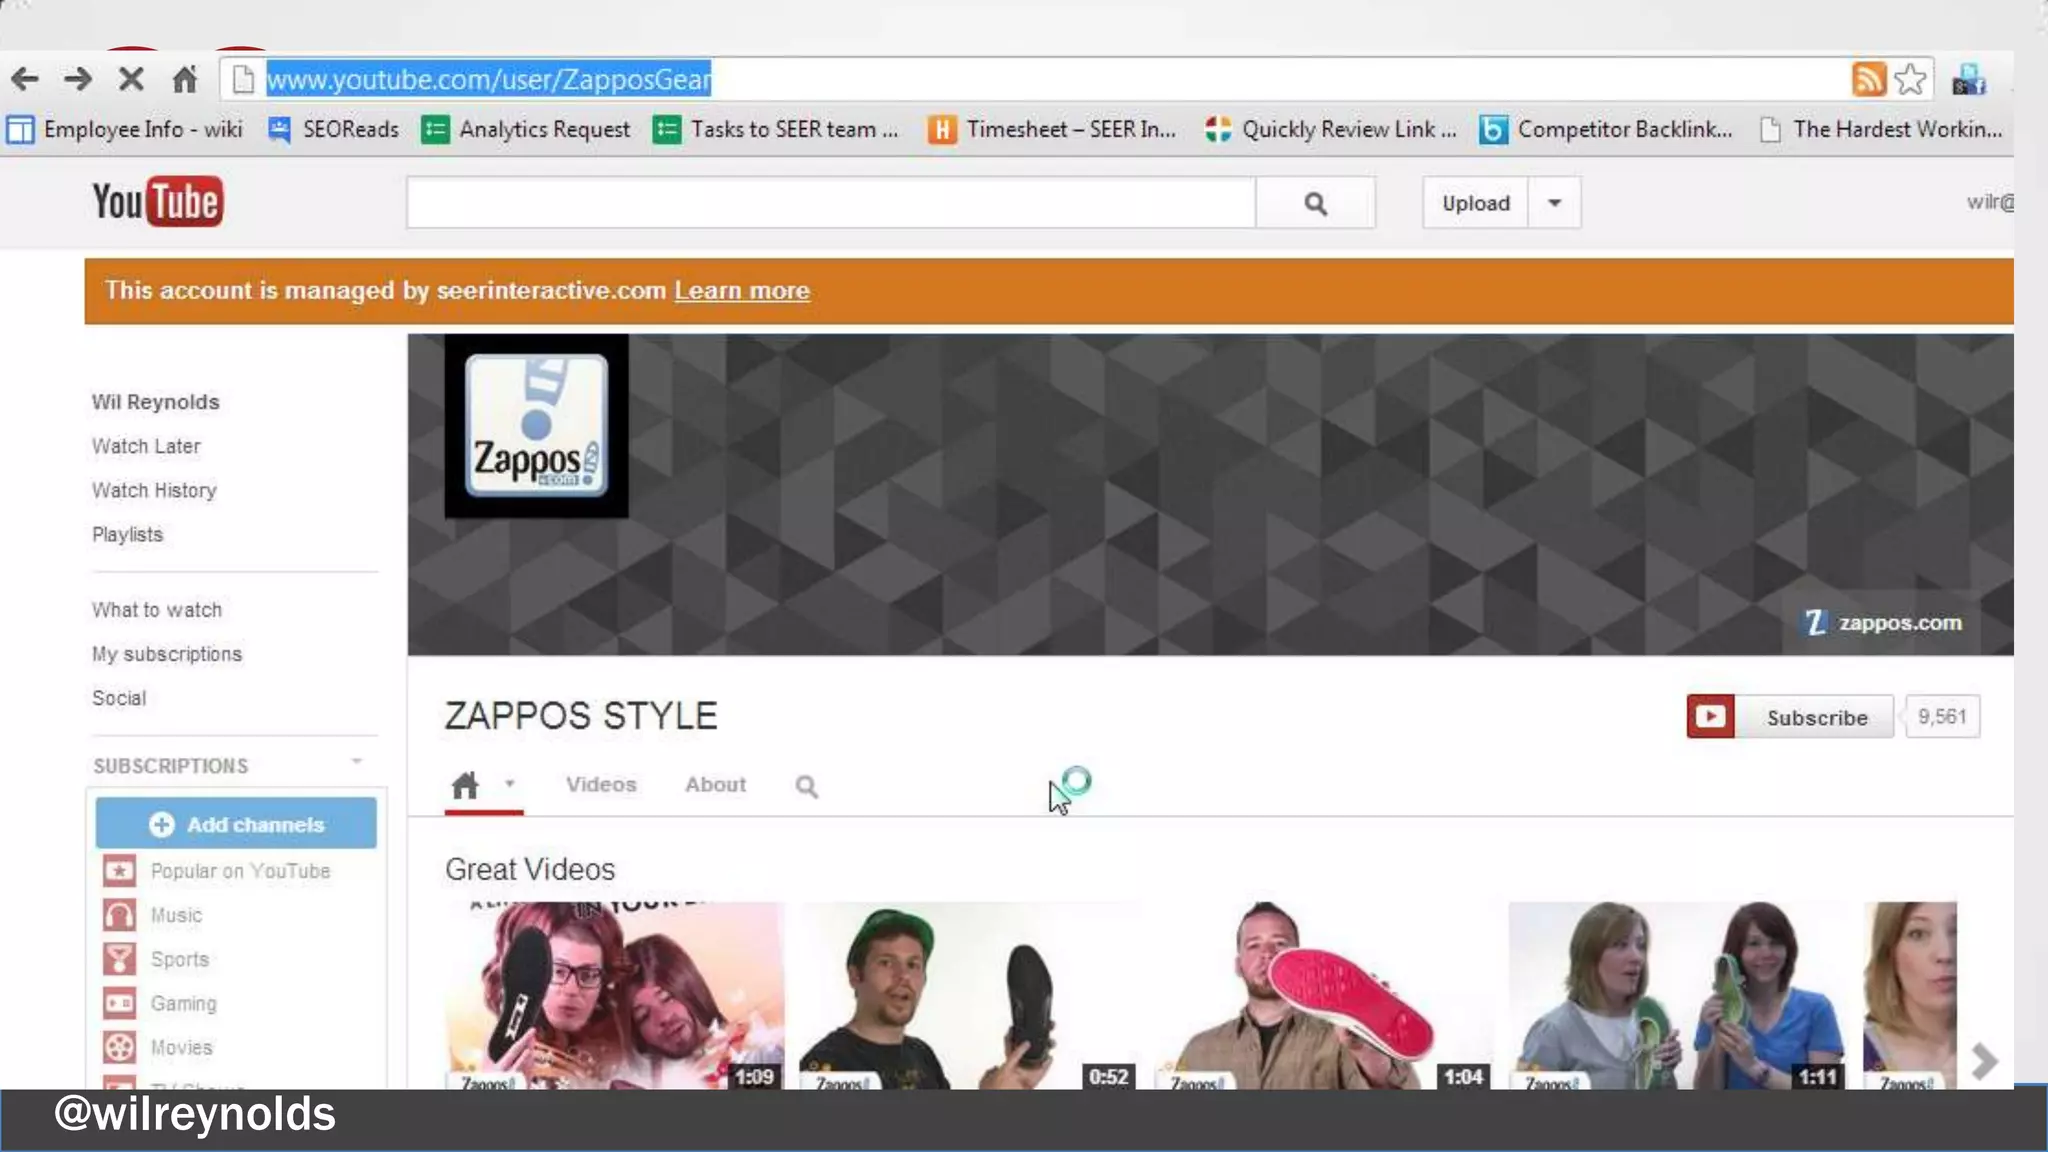Open the Learn more link

click(x=741, y=291)
